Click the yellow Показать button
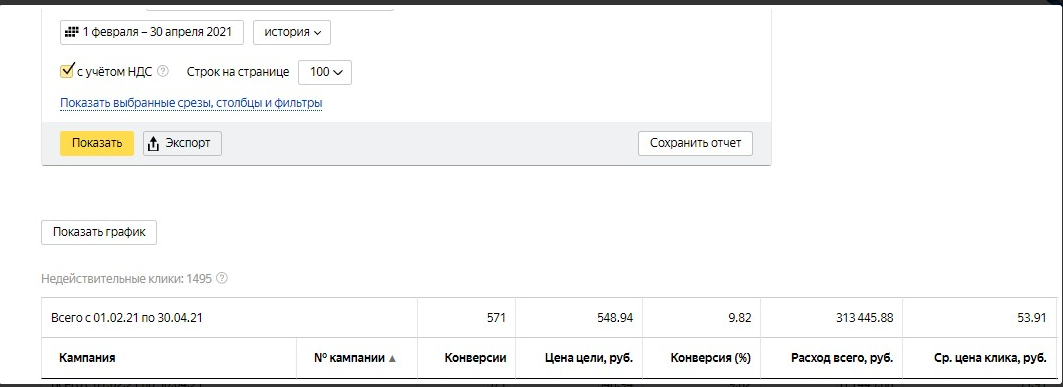 97,143
